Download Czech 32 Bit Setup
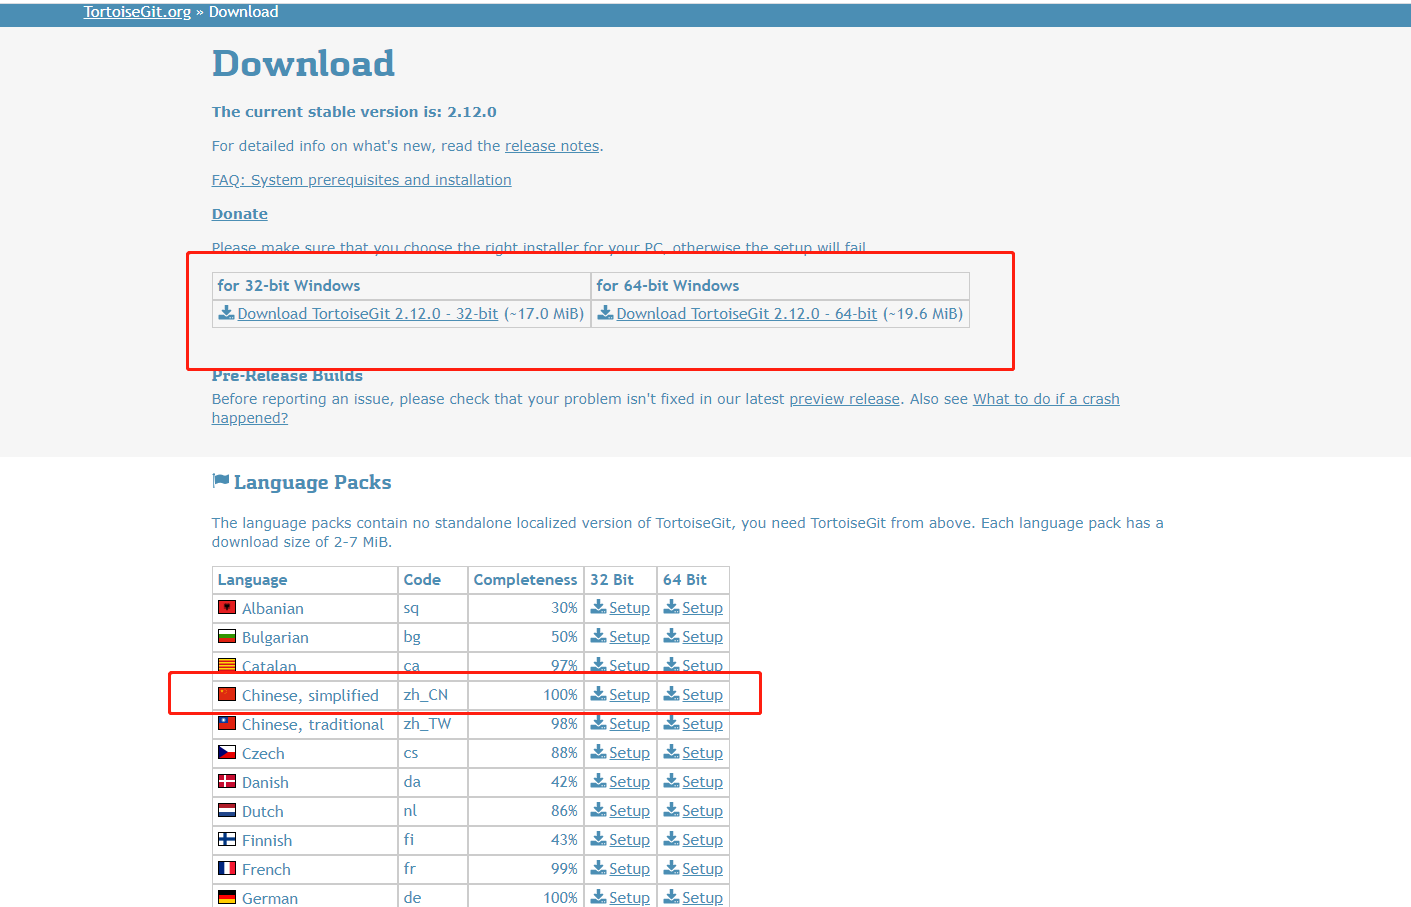 coord(629,753)
